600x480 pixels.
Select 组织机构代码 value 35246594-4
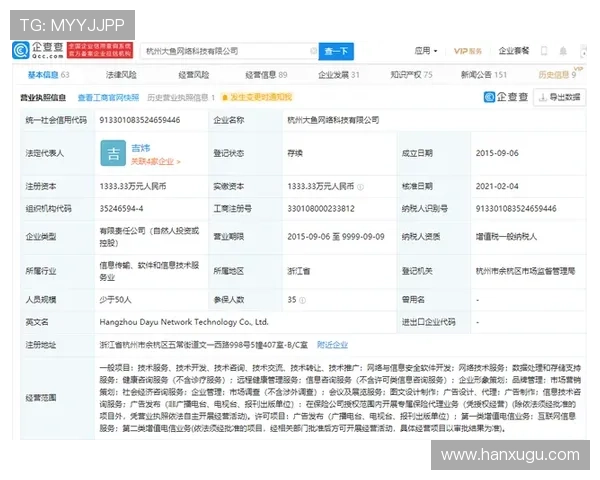pos(121,209)
